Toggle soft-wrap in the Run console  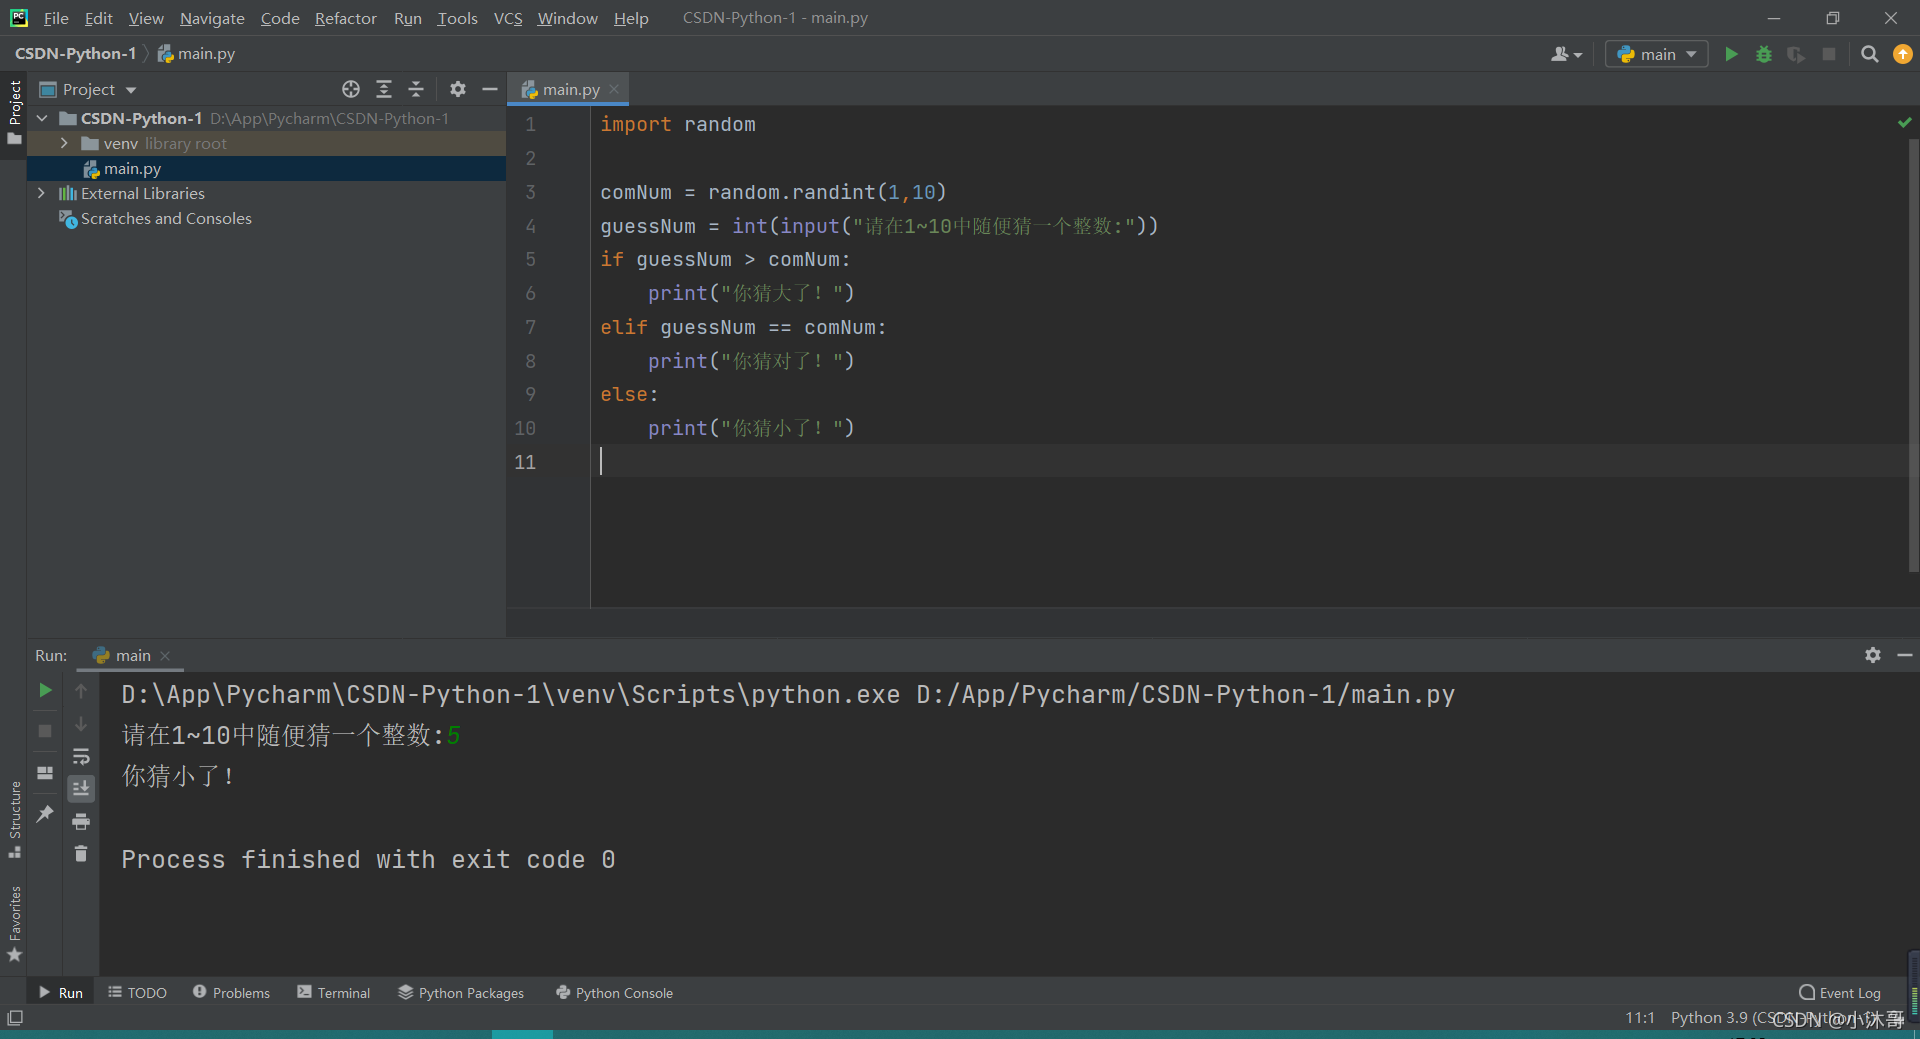[81, 756]
